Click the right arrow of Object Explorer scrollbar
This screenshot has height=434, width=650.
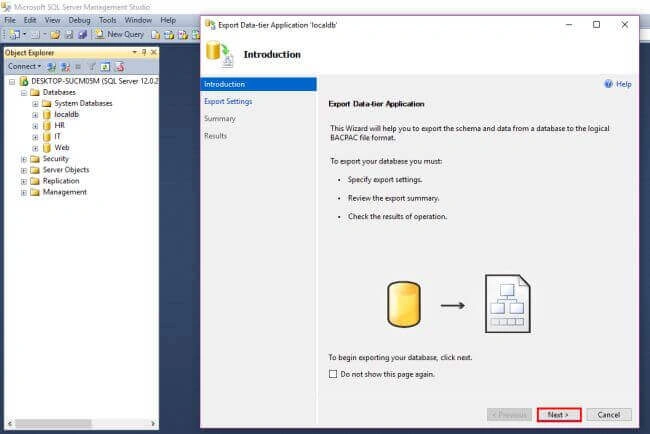(x=153, y=423)
